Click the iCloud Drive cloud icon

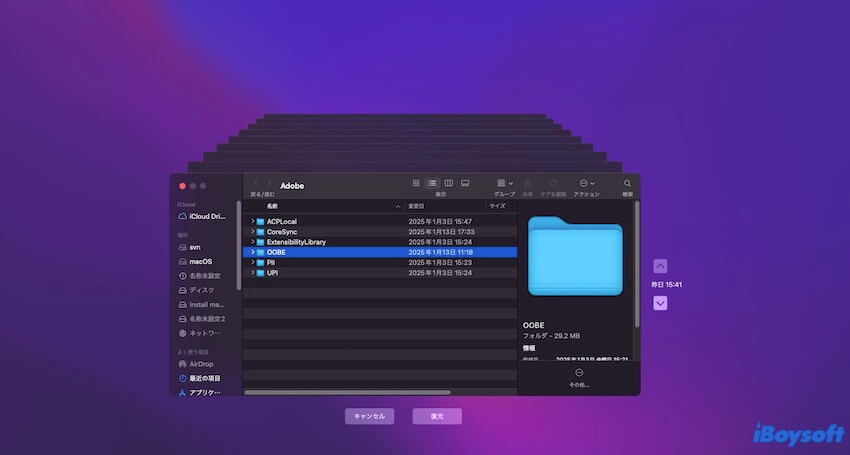click(x=183, y=216)
